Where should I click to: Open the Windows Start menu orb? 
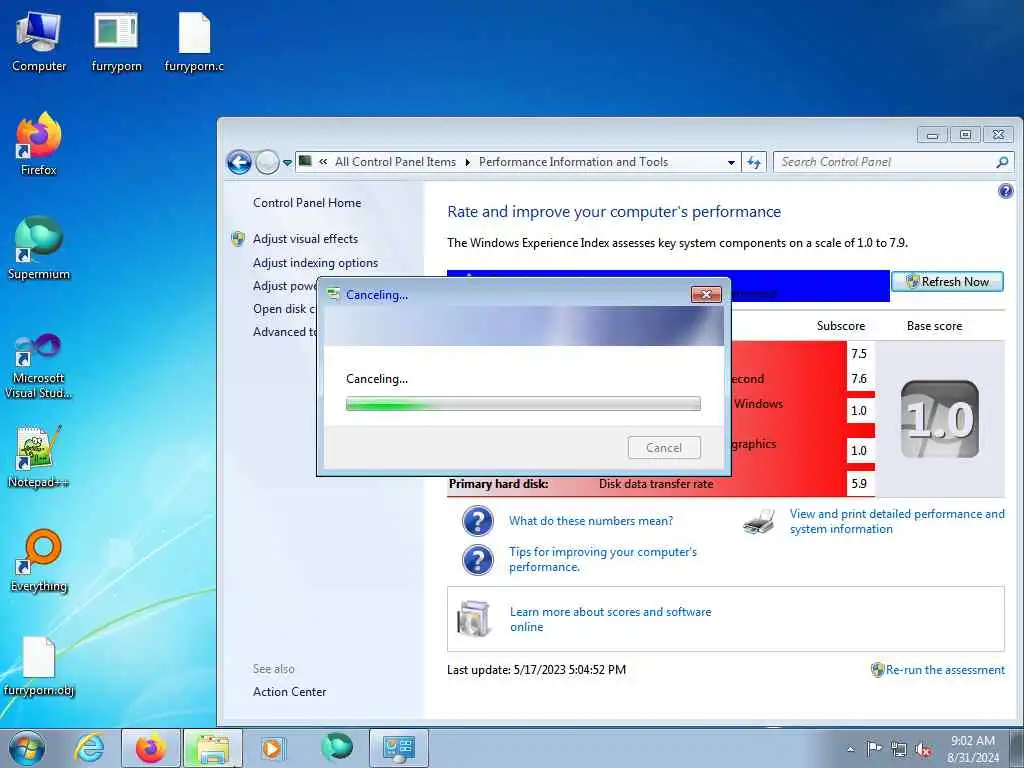click(x=27, y=748)
